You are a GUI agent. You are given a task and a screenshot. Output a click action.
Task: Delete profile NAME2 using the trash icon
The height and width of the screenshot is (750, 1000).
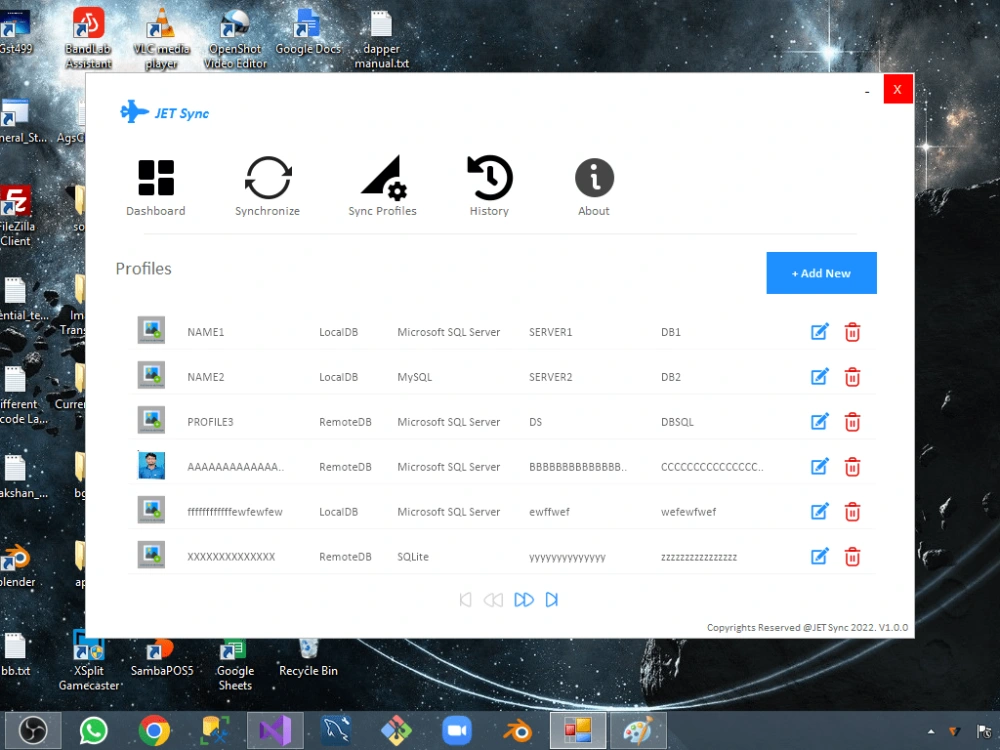(851, 376)
